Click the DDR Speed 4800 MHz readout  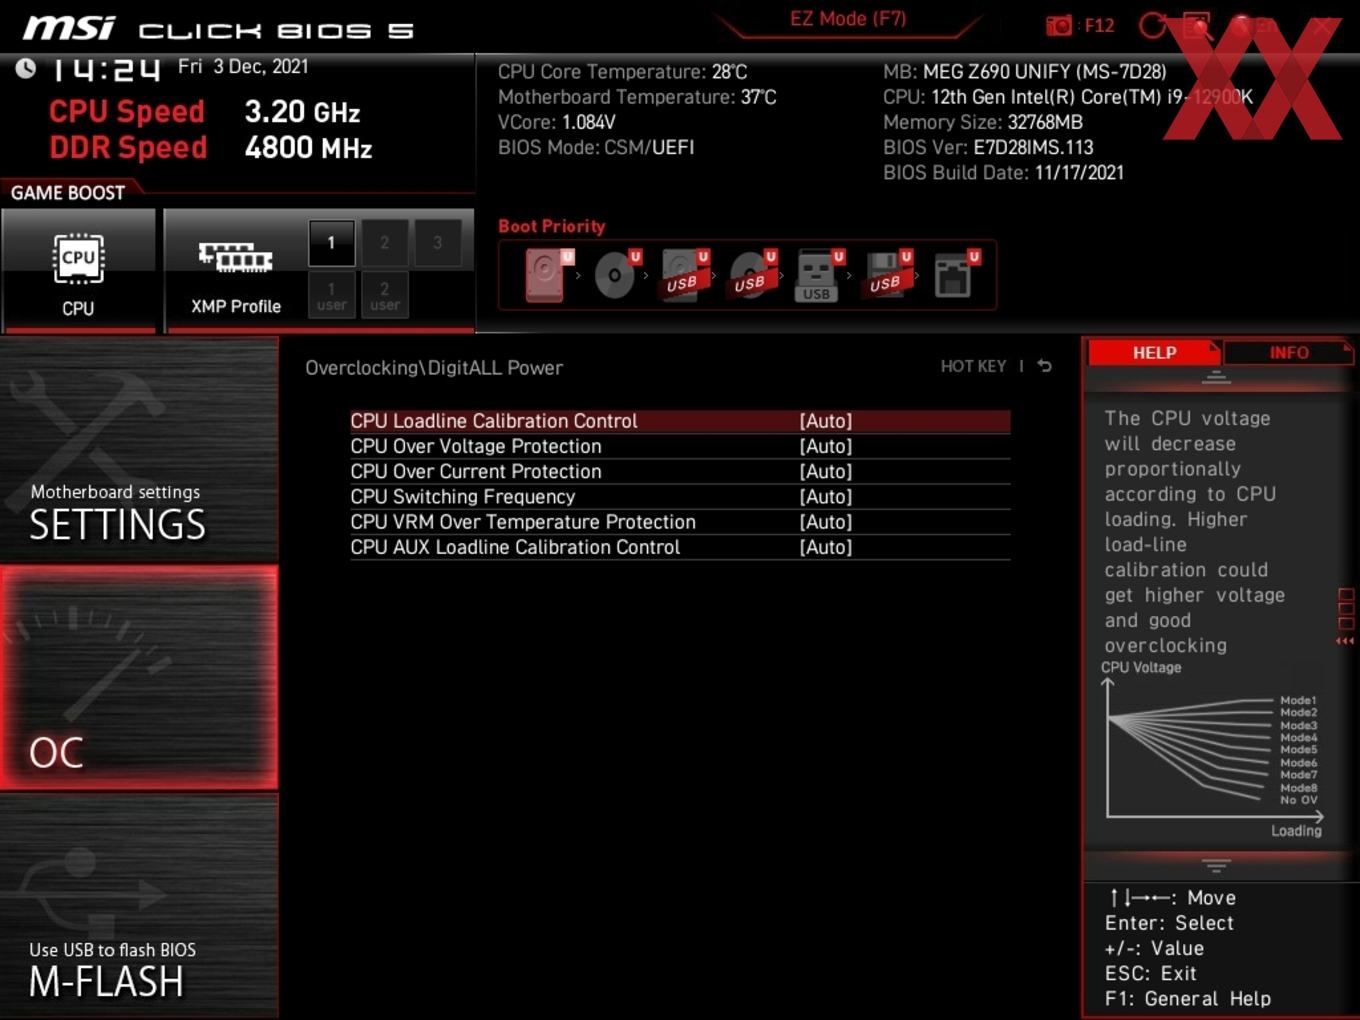[x=211, y=148]
